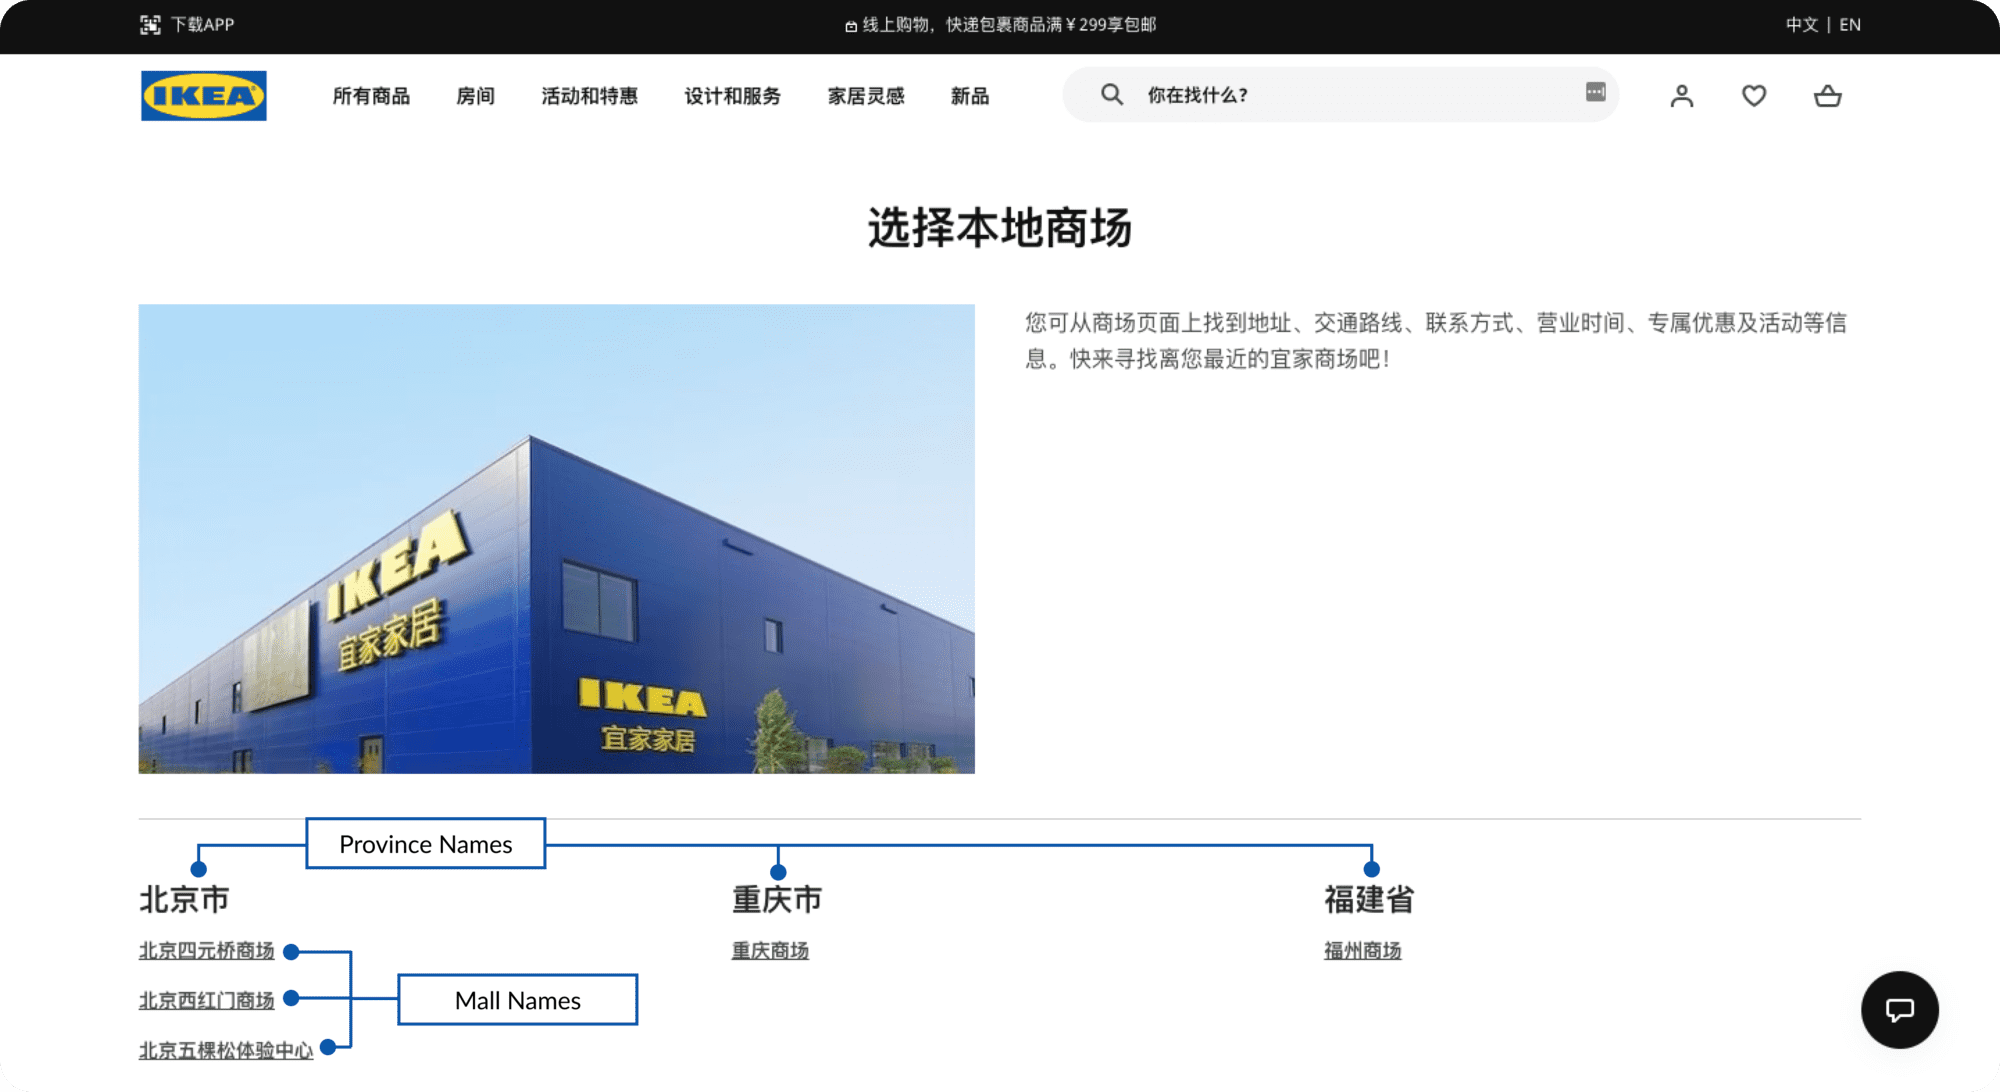Image resolution: width=2000 pixels, height=1092 pixels.
Task: Click the IKEA logo in the header
Action: click(204, 95)
